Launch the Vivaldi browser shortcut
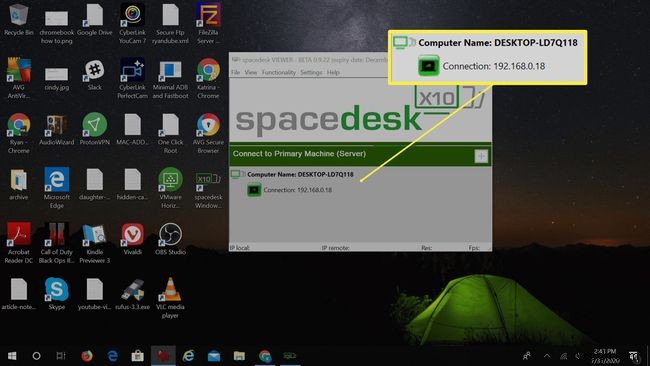Image resolution: width=650 pixels, height=366 pixels. coord(132,239)
